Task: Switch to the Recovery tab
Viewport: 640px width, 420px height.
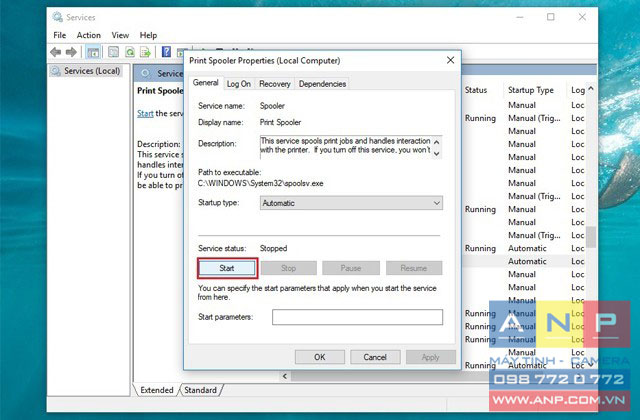Action: 275,84
